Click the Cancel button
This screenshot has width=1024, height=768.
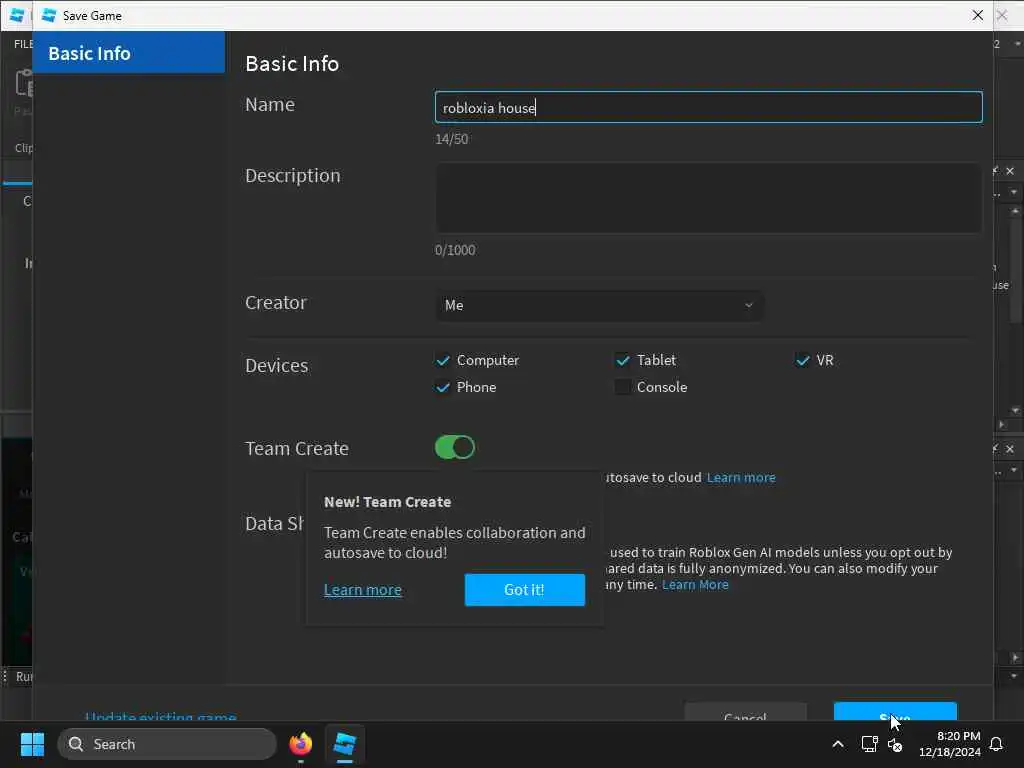(745, 712)
